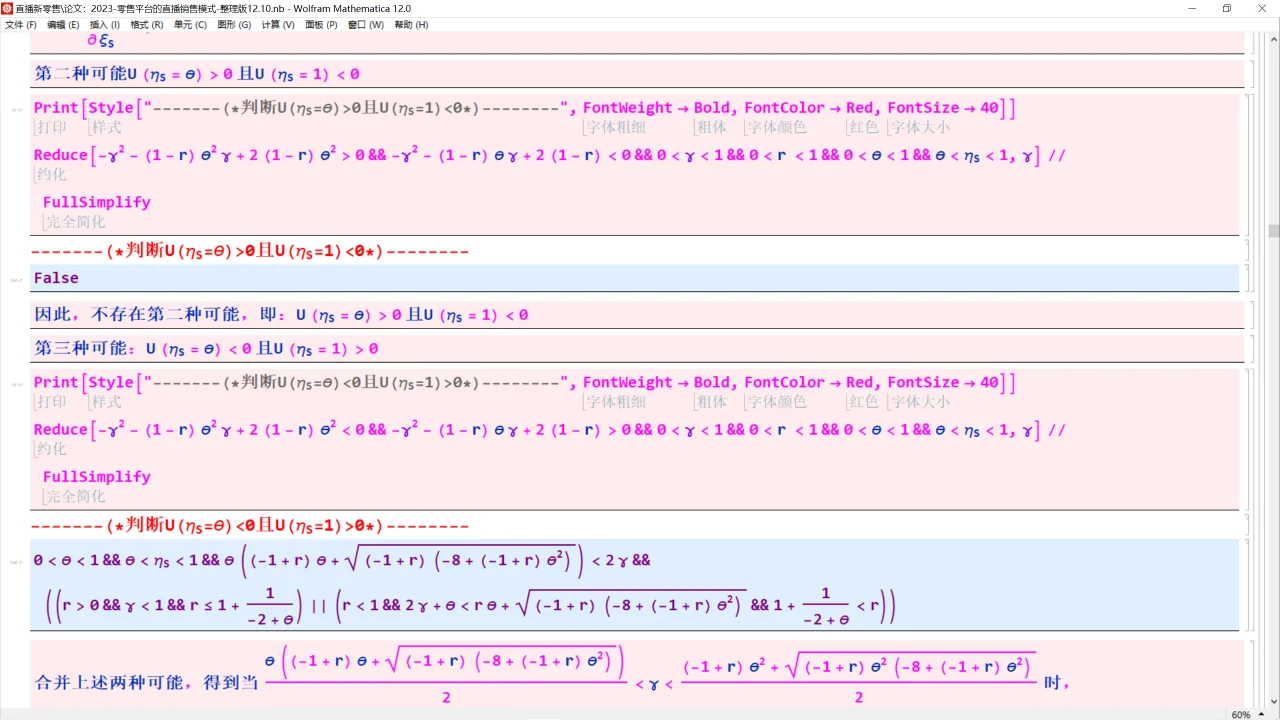Click the vertical scrollbar thumb
Viewport: 1280px width, 720px height.
point(1273,231)
